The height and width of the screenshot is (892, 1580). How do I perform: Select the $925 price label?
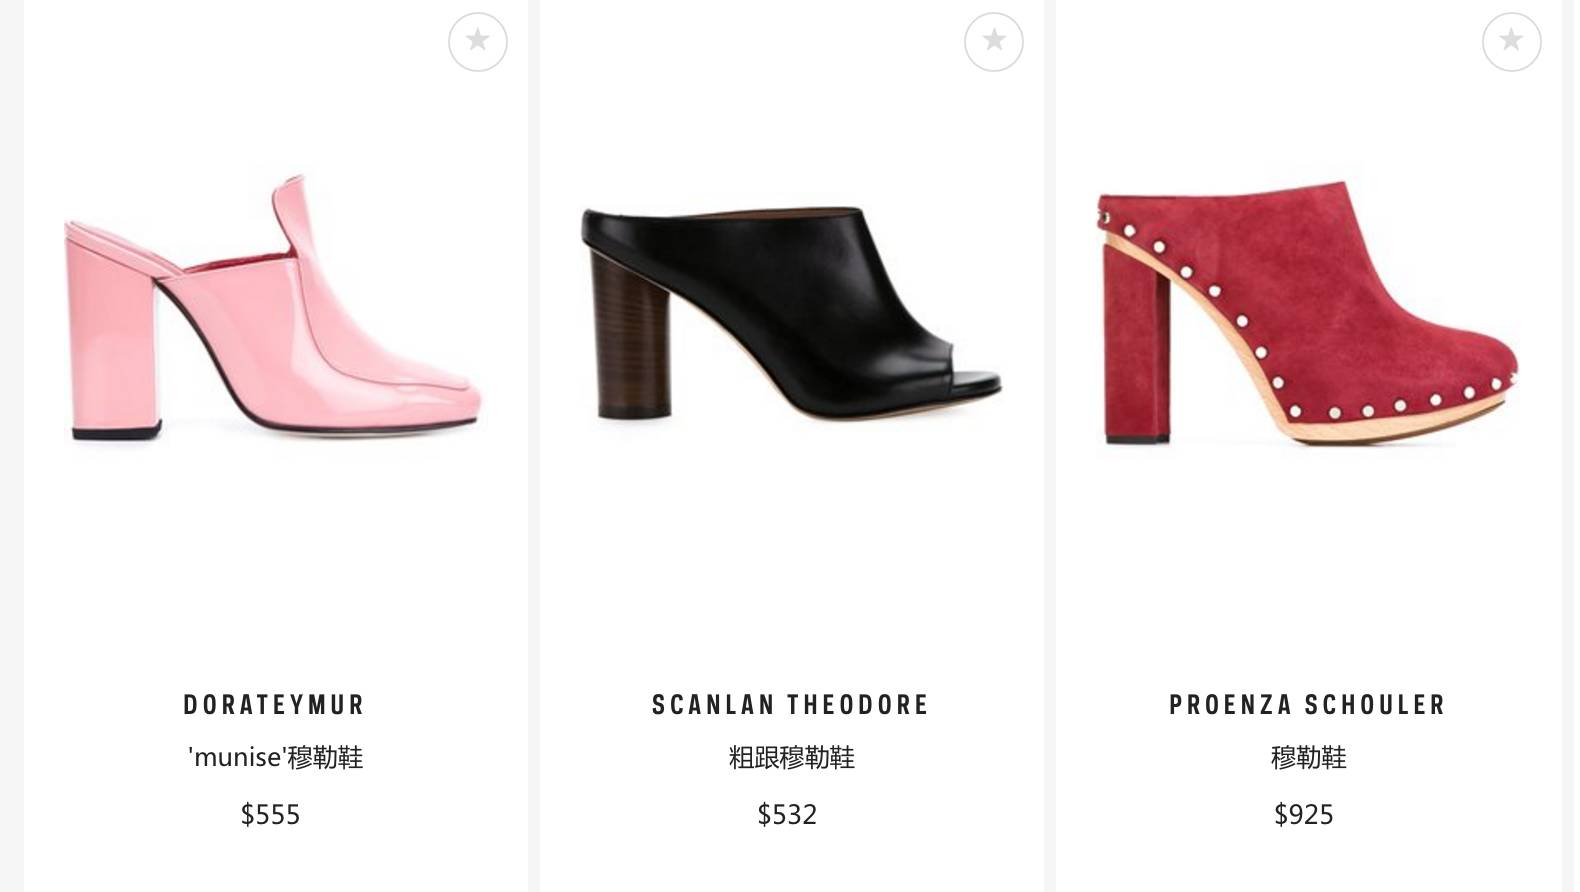coord(1304,815)
